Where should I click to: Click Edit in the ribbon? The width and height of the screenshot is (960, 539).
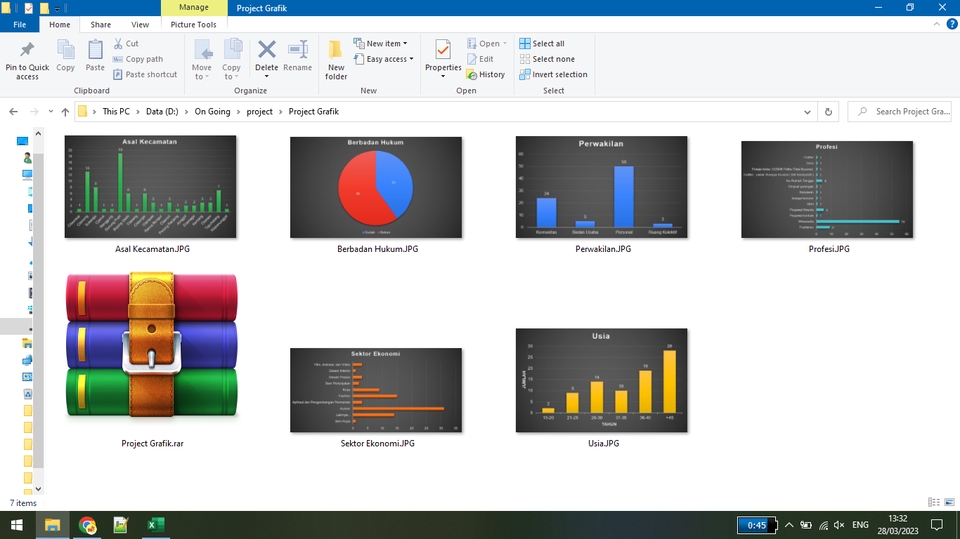tap(480, 59)
